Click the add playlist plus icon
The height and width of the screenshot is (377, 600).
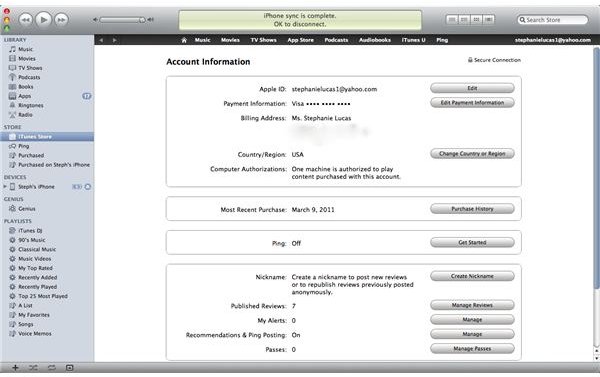pyautogui.click(x=15, y=368)
